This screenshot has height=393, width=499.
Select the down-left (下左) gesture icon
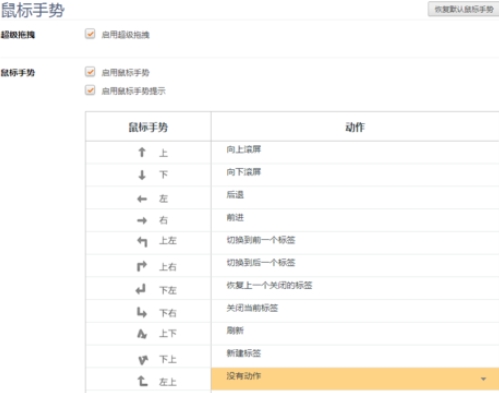141,289
